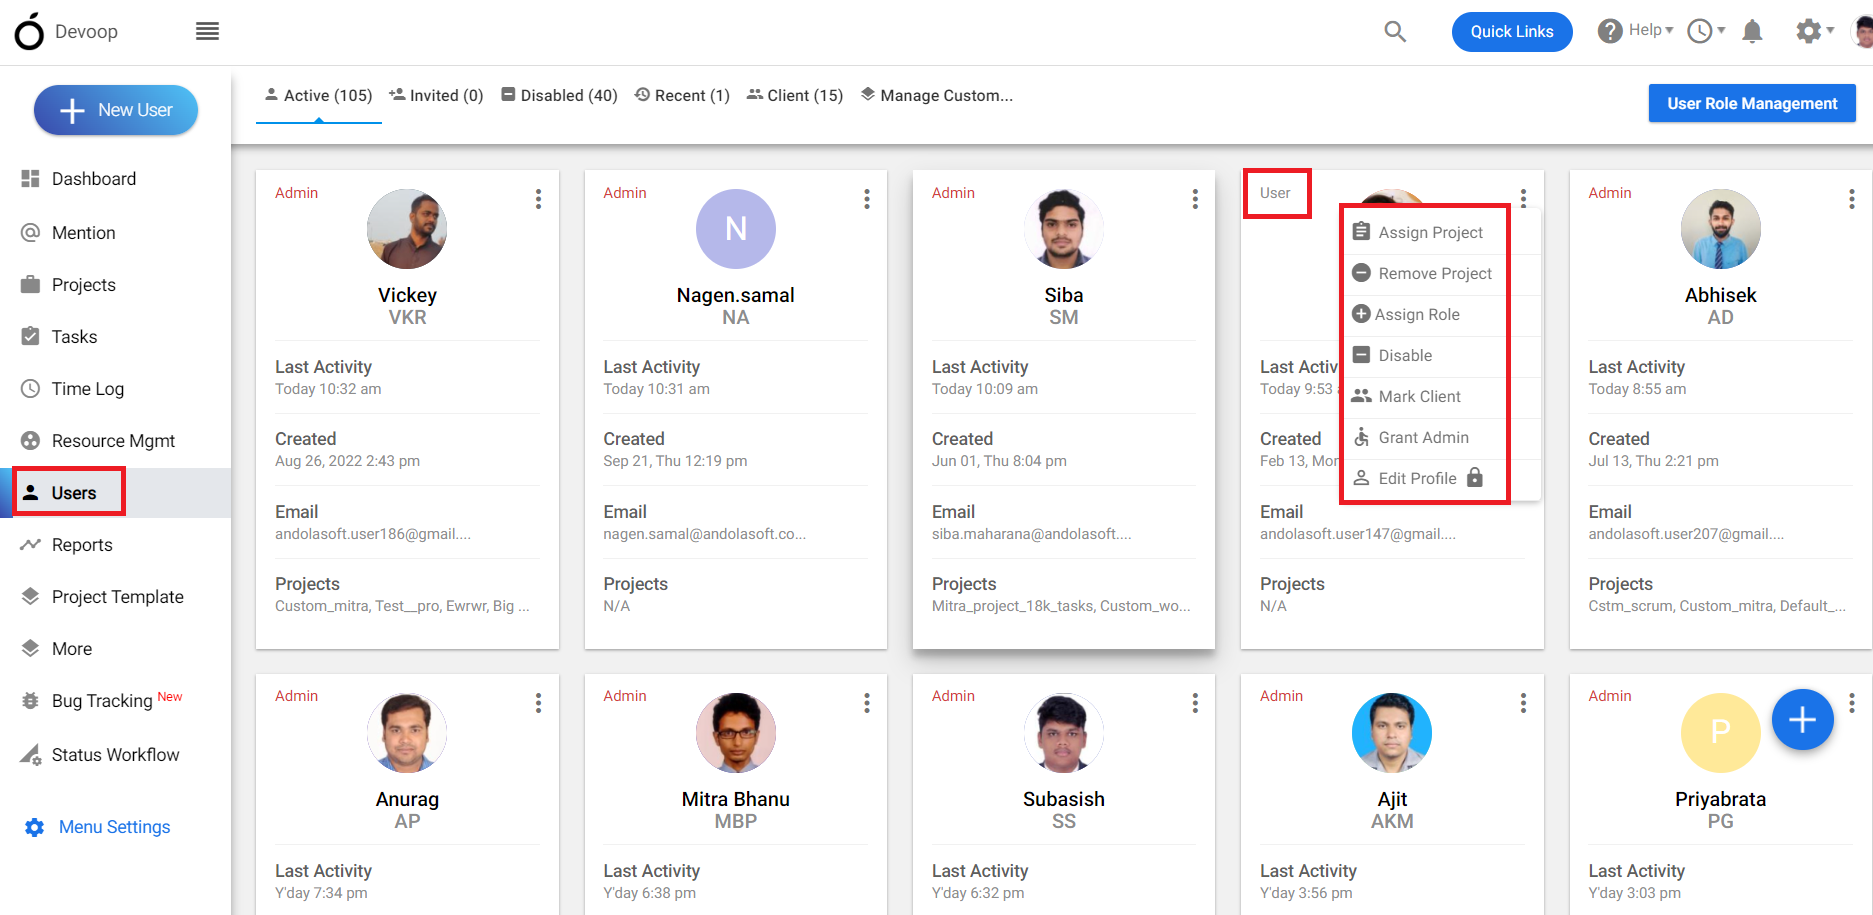1873x915 pixels.
Task: Open Project Template in the sidebar
Action: click(116, 597)
